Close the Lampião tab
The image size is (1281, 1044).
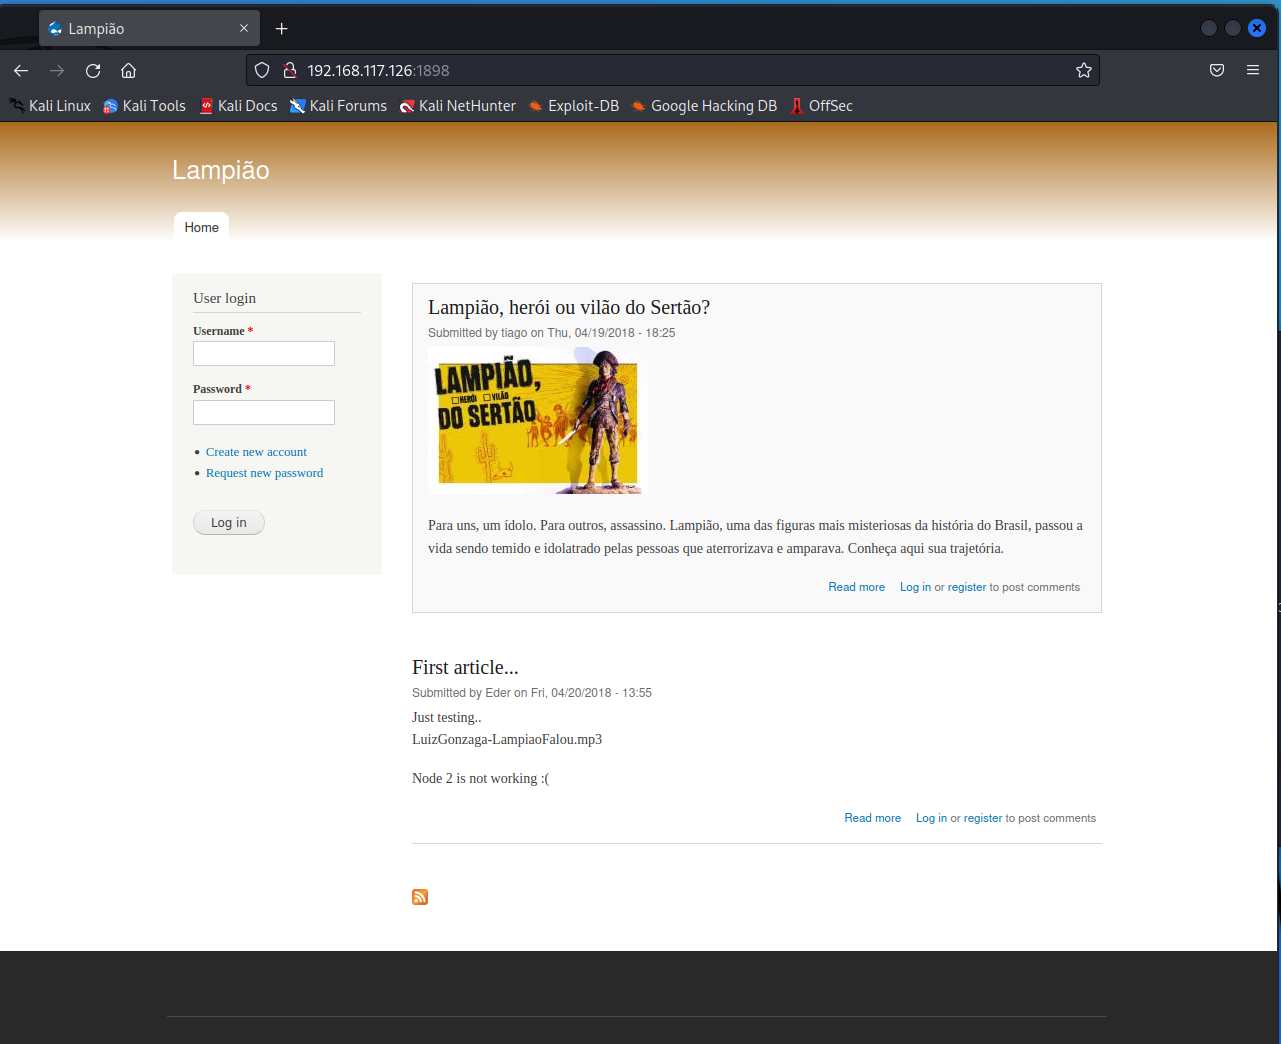coord(244,28)
